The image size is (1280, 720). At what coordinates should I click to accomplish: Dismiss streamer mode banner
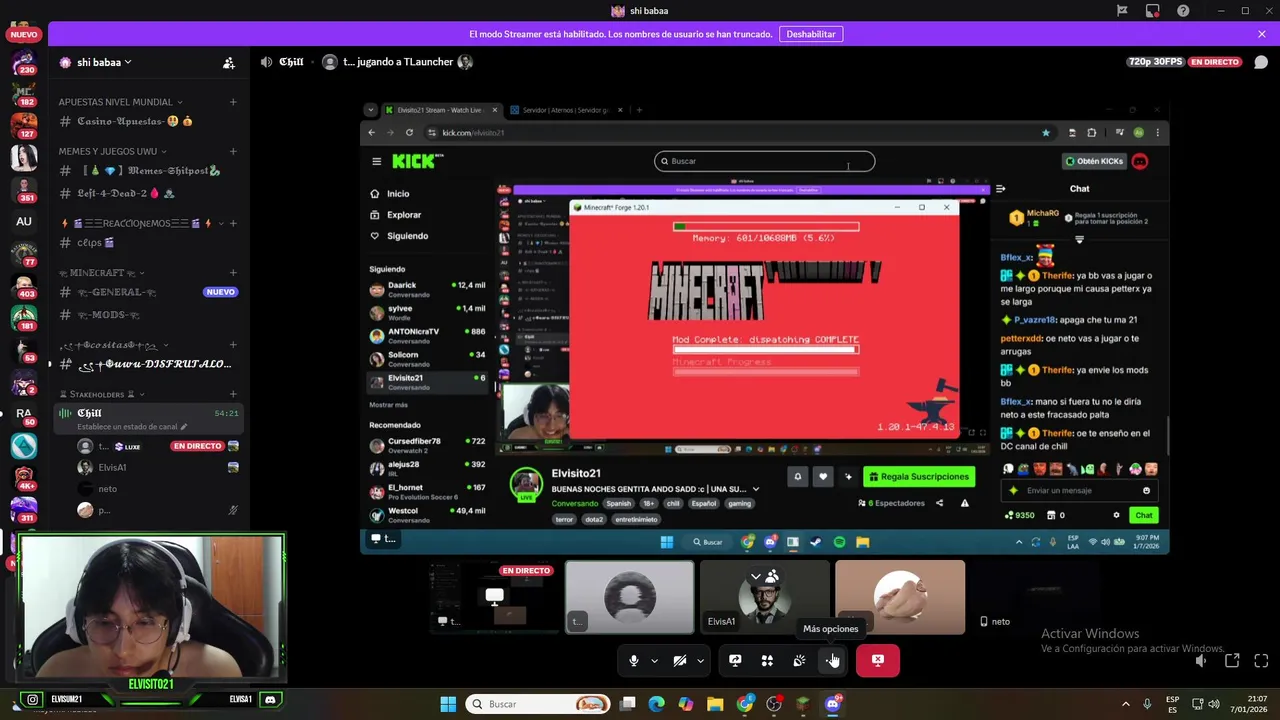[1262, 34]
